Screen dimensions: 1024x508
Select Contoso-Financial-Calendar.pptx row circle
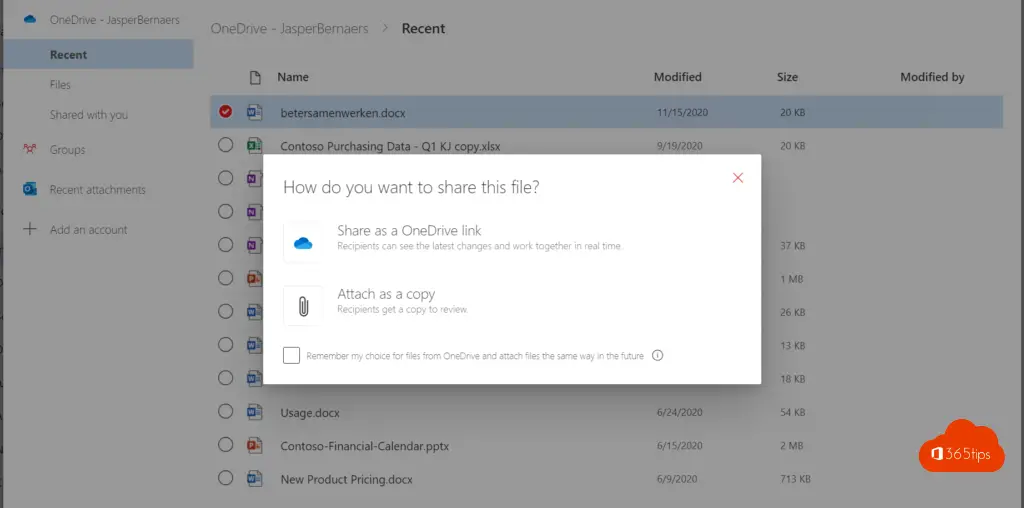point(225,445)
